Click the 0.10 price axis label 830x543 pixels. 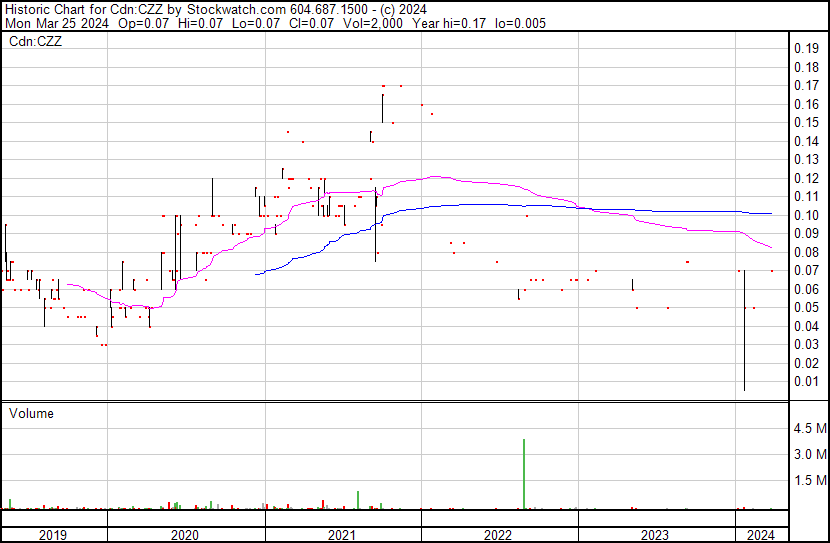point(805,215)
